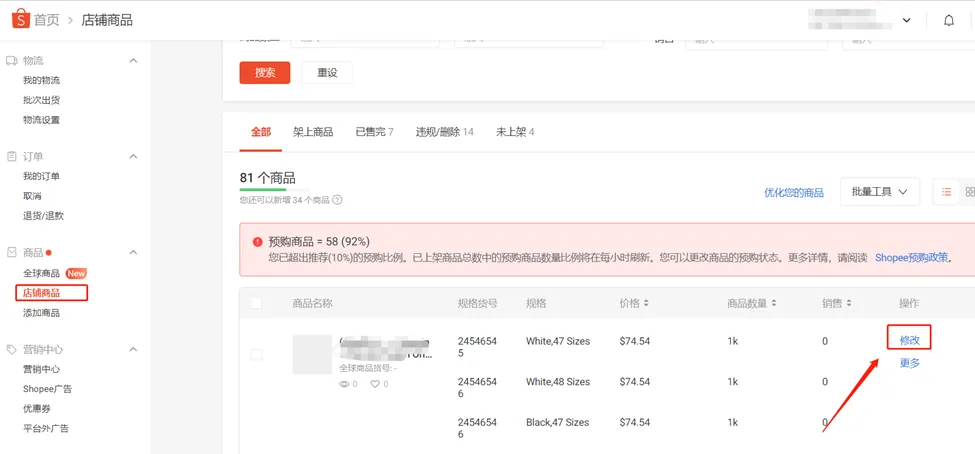The height and width of the screenshot is (454, 975).
Task: Switch to list view icon
Action: (946, 192)
